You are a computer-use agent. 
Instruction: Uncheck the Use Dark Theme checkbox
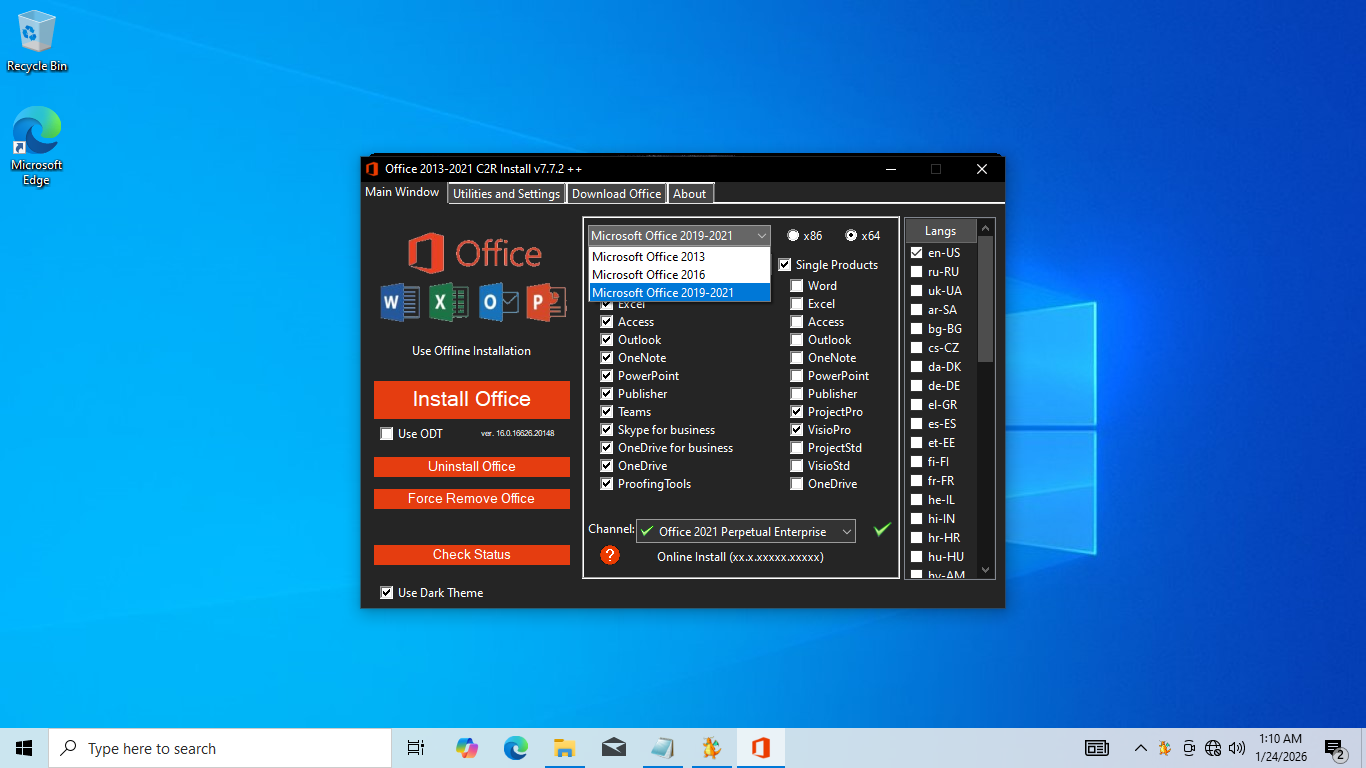click(x=387, y=593)
